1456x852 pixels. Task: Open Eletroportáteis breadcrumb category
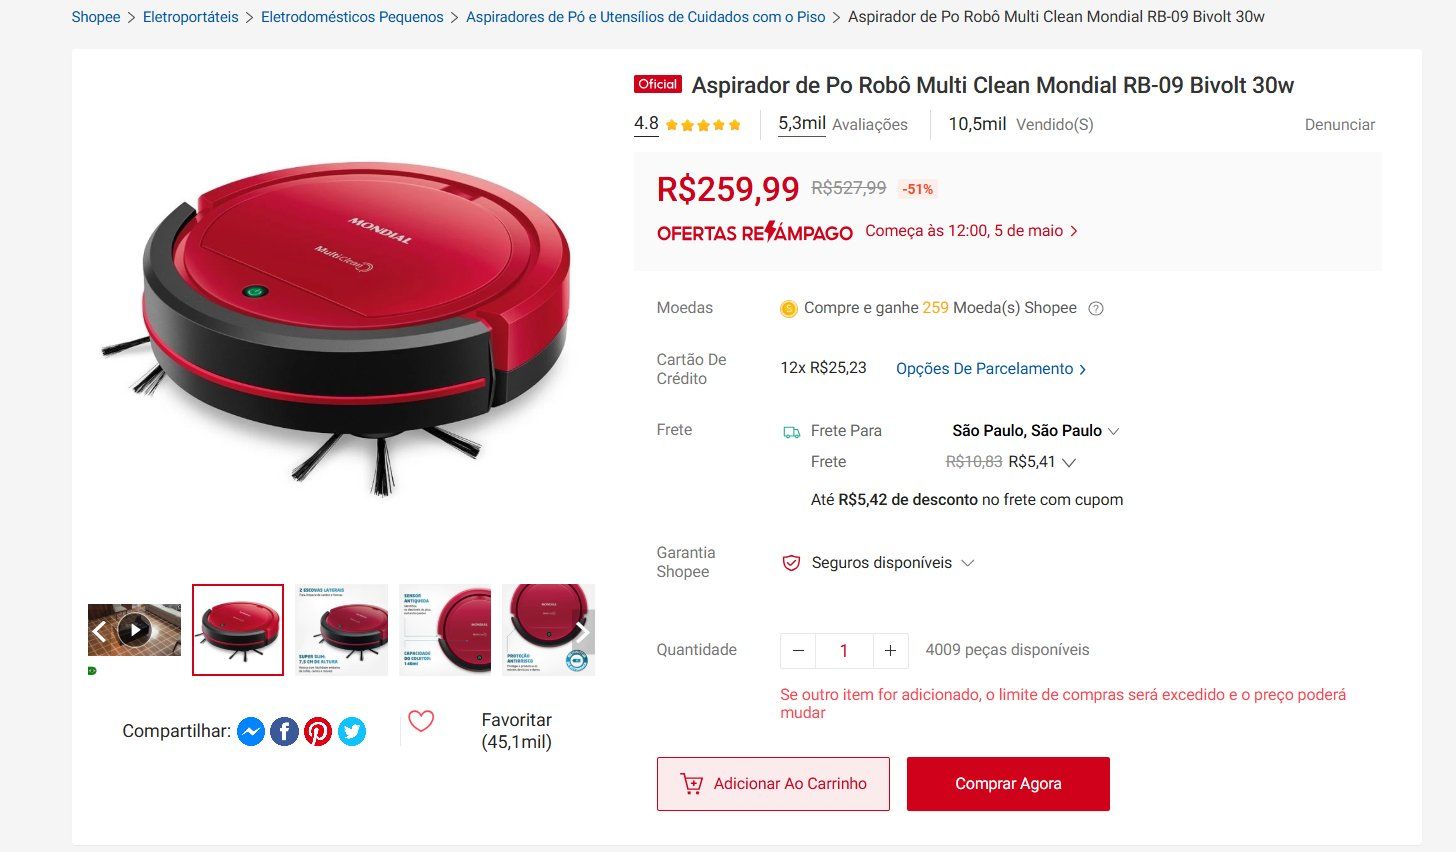pos(191,17)
